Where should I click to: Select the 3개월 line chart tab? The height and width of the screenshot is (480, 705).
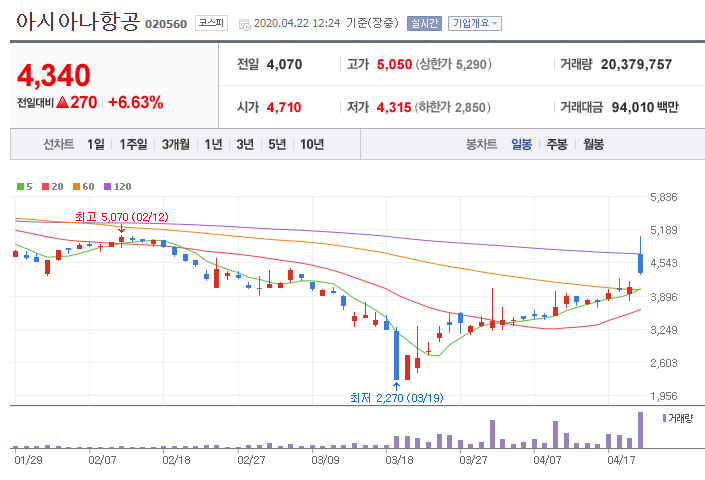click(x=176, y=144)
